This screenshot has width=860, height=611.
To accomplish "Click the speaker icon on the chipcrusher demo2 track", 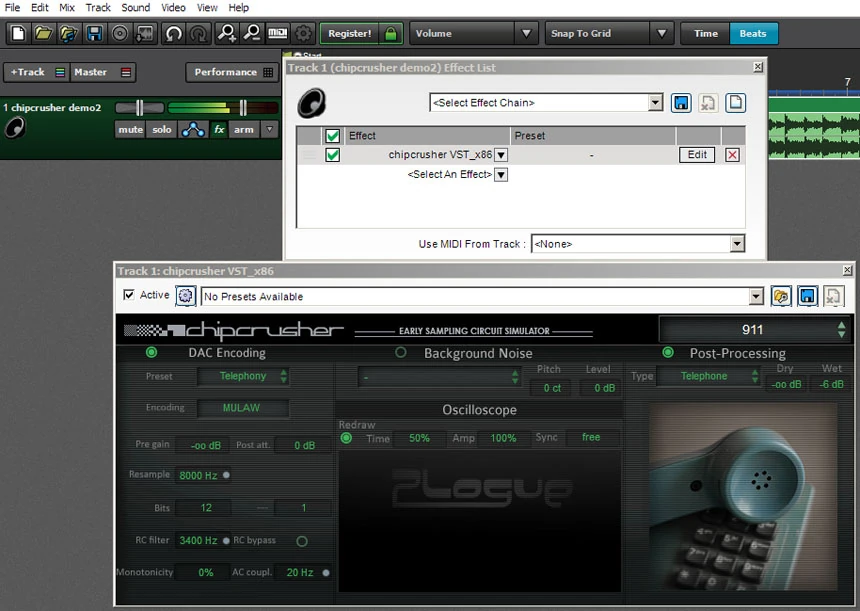I will pyautogui.click(x=15, y=128).
